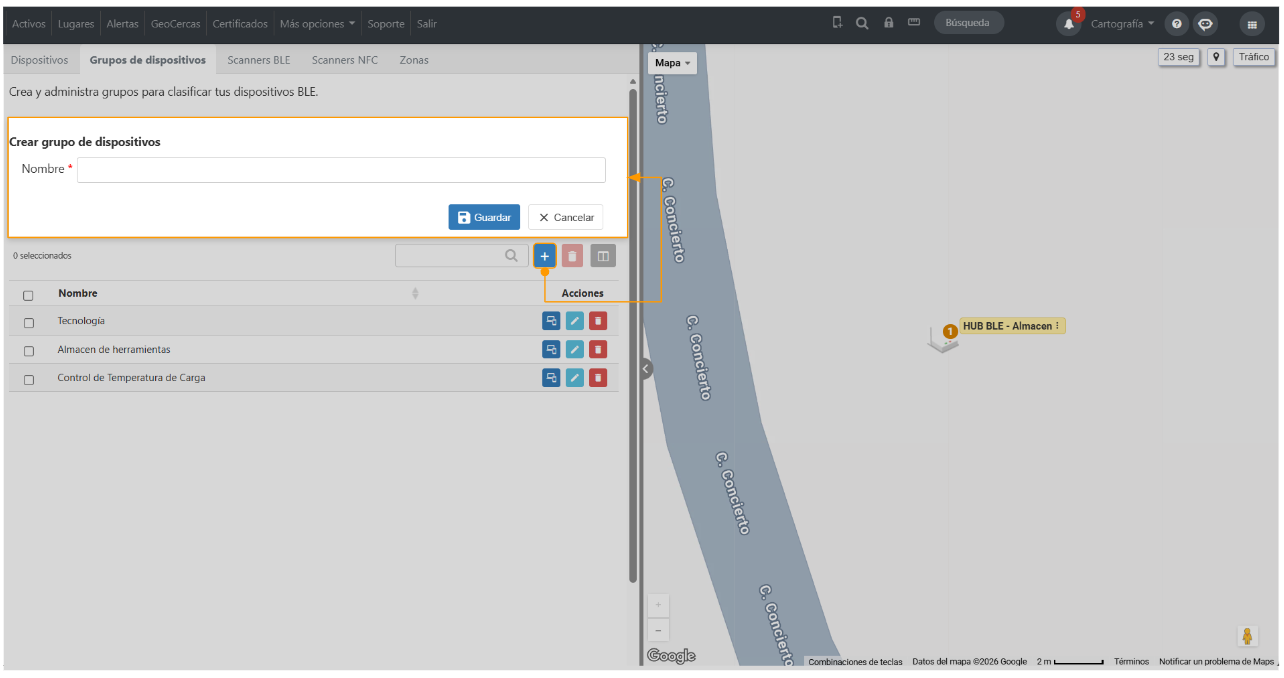Click the bulk delete trash icon above the table

pos(572,256)
